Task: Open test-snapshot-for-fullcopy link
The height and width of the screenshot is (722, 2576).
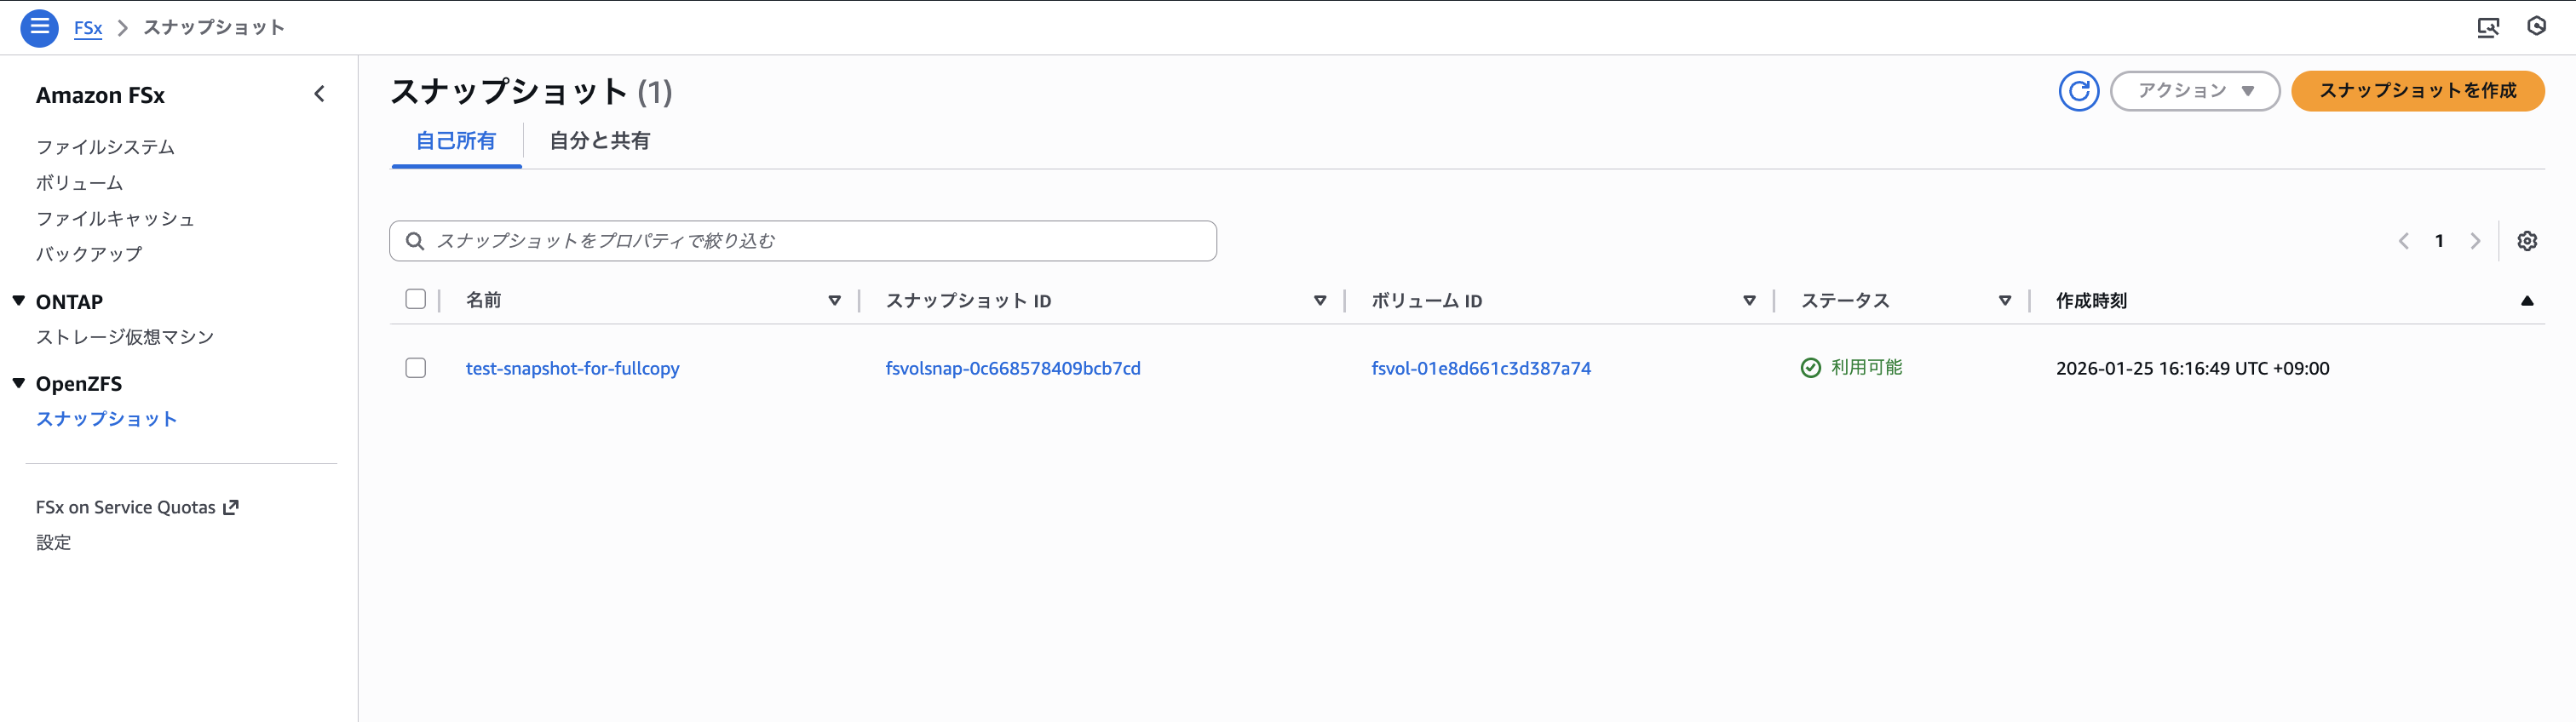Action: 572,368
